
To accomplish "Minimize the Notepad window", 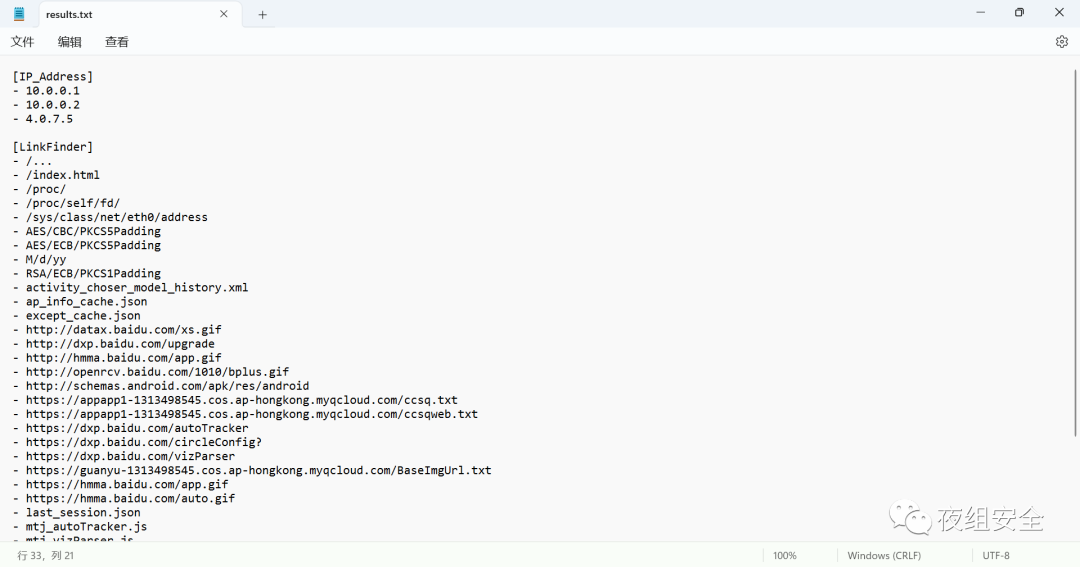I will (x=980, y=12).
